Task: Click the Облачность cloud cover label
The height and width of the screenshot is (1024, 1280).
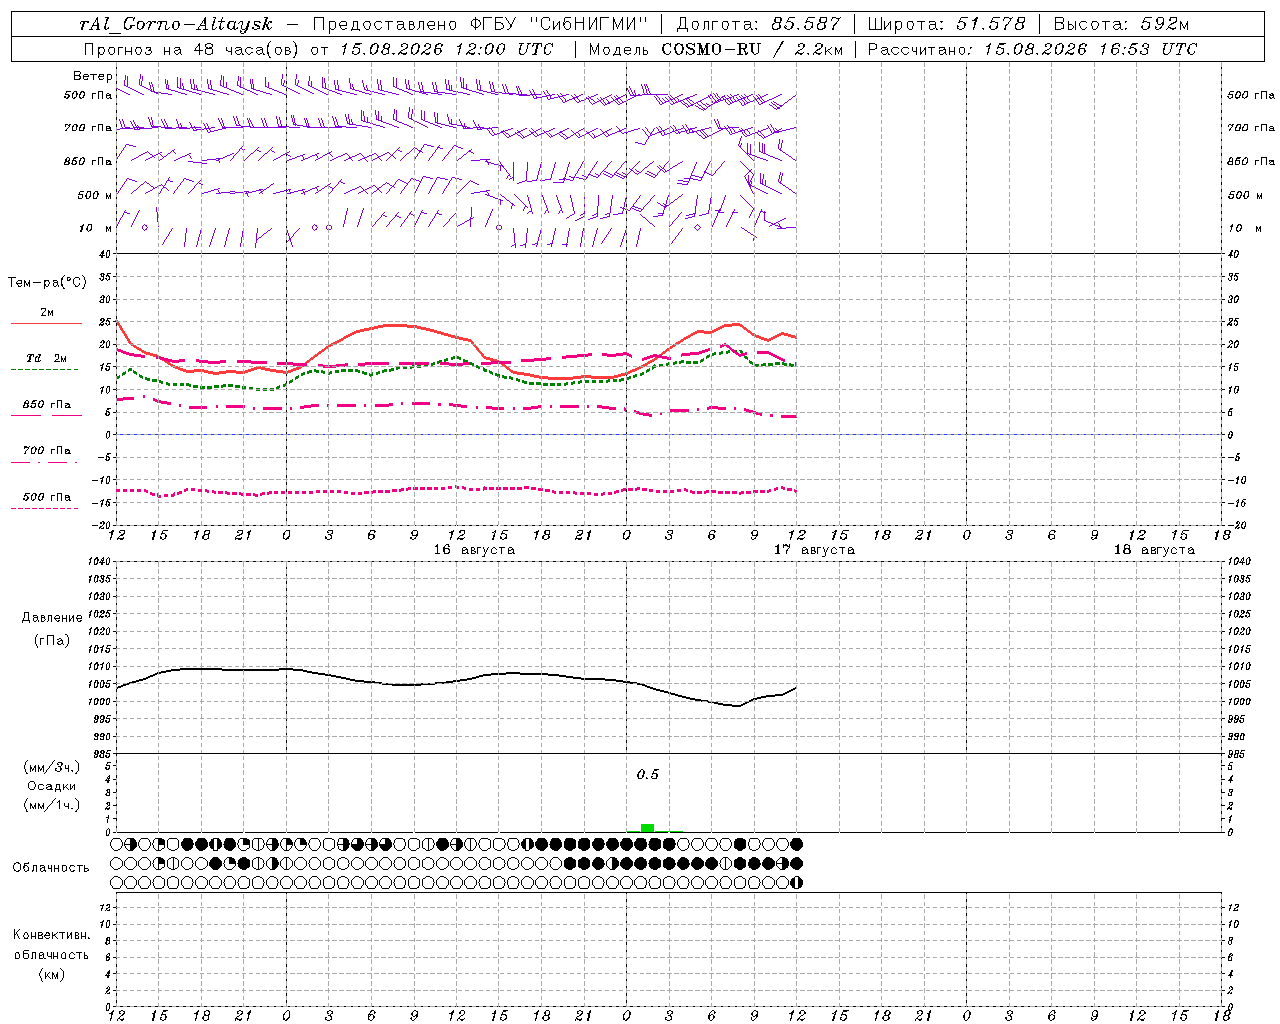Action: 51,867
